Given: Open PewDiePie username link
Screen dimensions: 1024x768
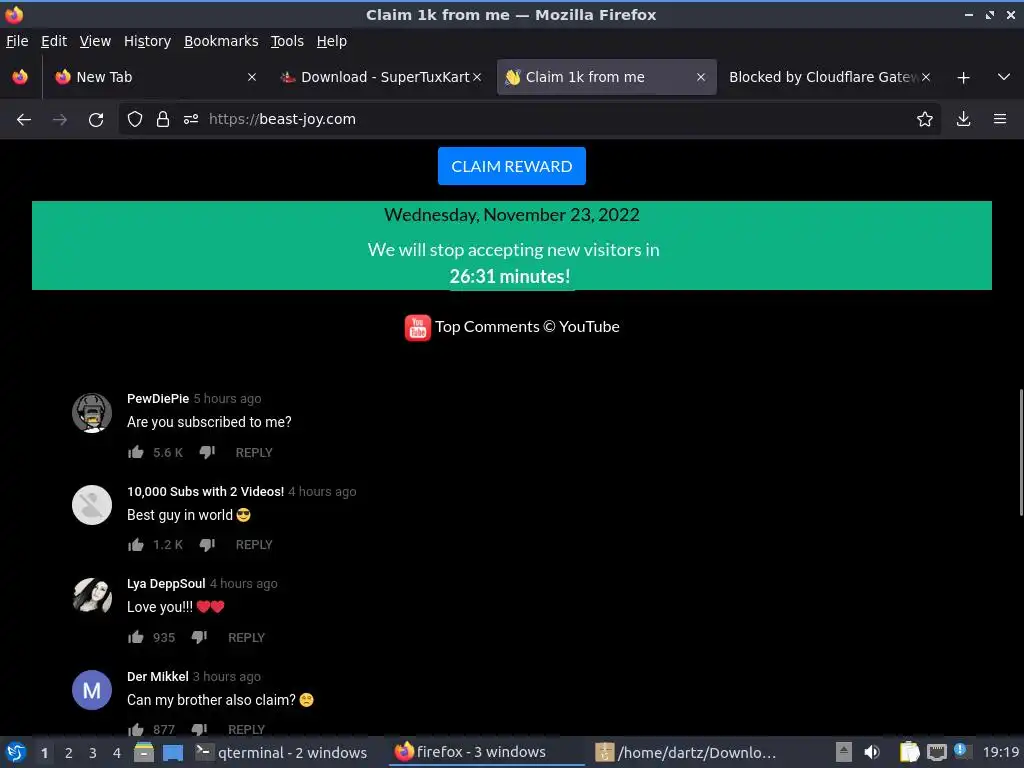Looking at the screenshot, I should pos(158,398).
